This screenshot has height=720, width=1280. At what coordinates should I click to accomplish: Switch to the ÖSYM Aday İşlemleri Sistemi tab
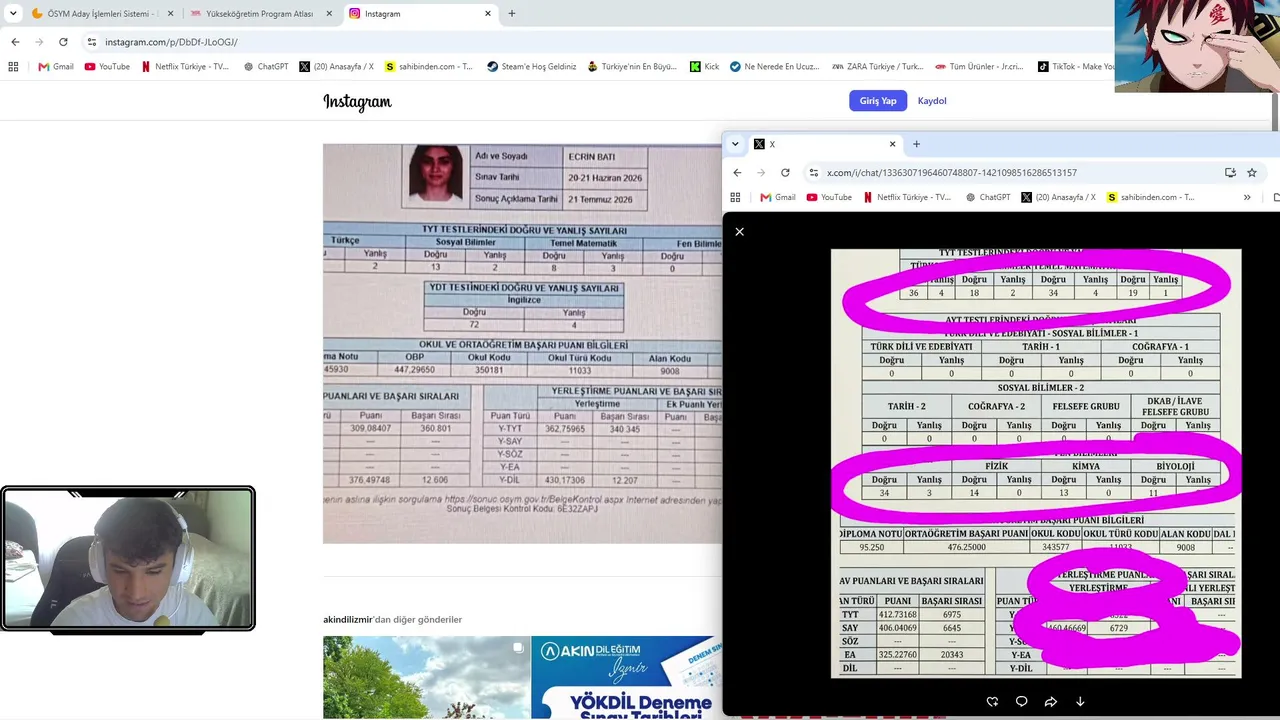pyautogui.click(x=102, y=14)
